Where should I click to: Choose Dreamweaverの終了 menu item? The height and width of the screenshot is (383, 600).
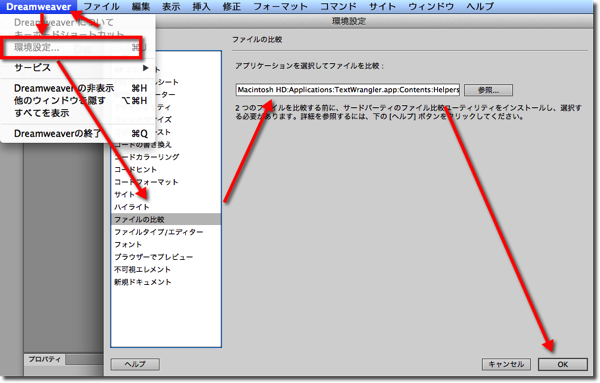pos(78,134)
